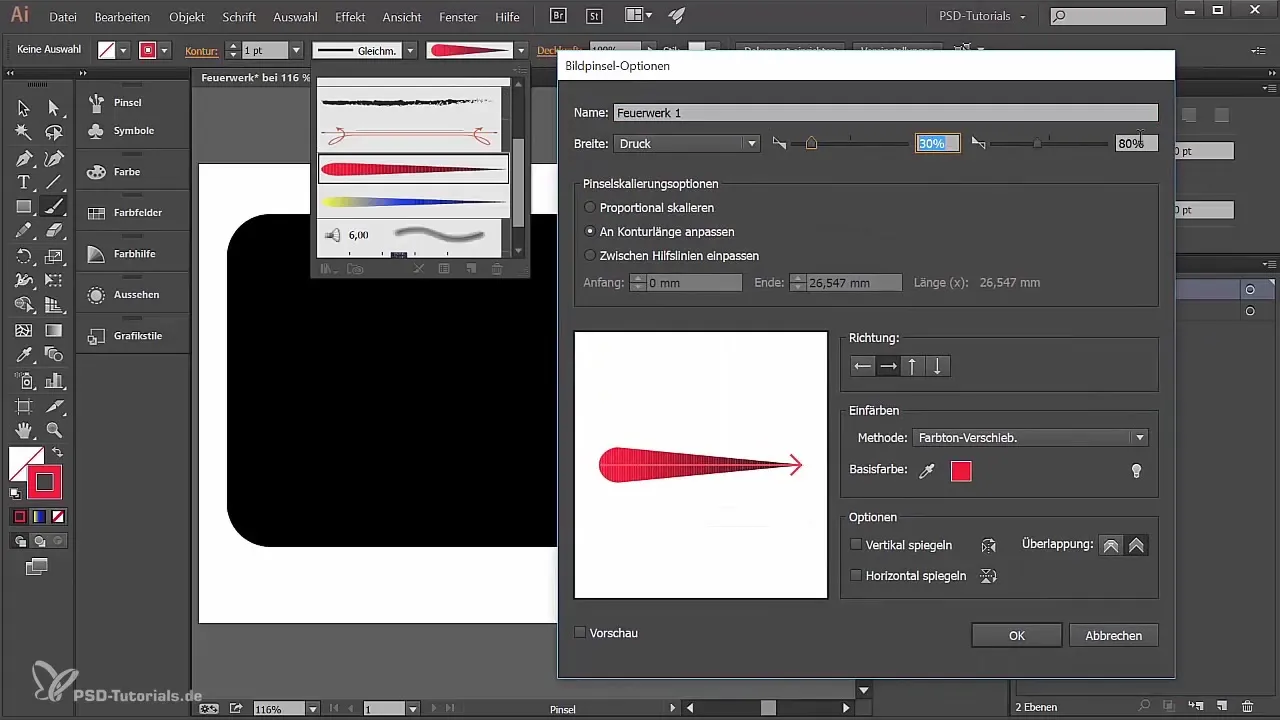The image size is (1280, 720).
Task: Select the Direct Selection tool
Action: 54,108
